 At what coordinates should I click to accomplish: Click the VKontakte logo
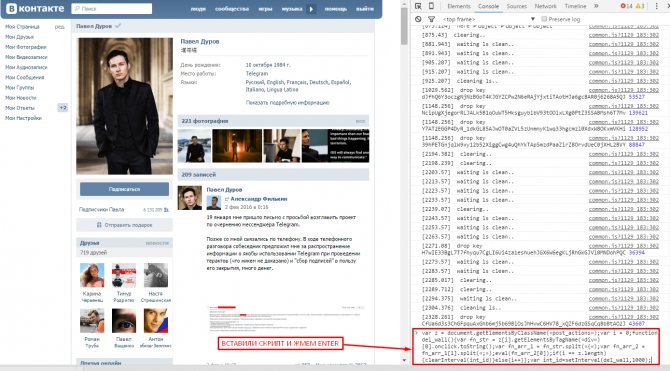tap(35, 9)
